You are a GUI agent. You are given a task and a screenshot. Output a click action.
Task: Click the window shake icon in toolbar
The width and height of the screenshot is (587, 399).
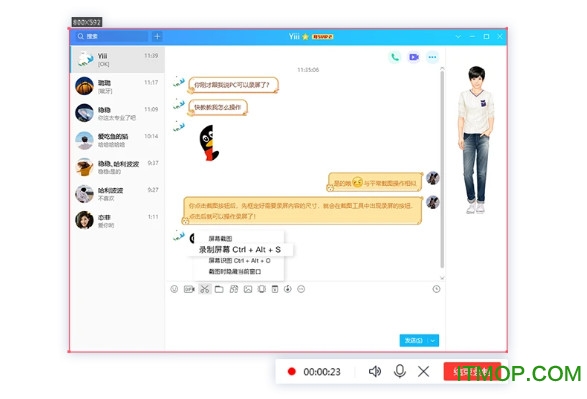pos(262,289)
